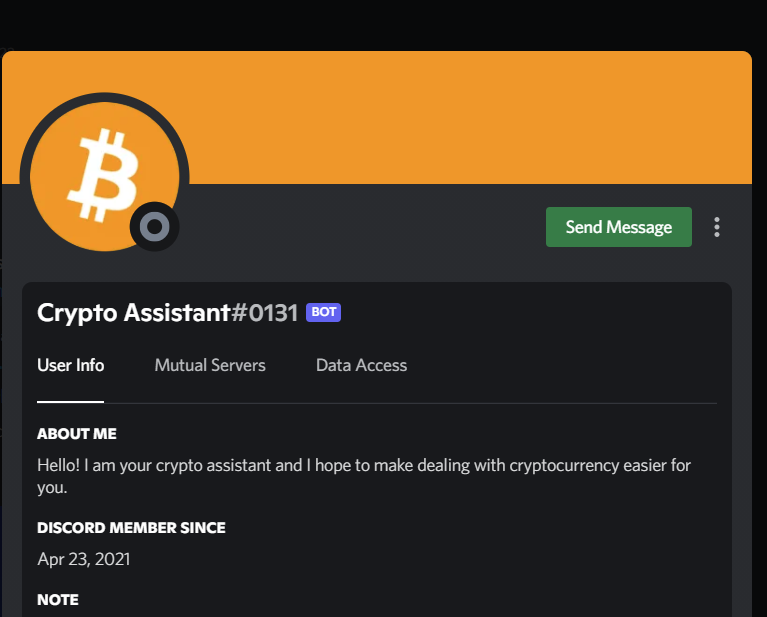Click the #0131 discriminator tag
The height and width of the screenshot is (617, 767).
coord(265,312)
